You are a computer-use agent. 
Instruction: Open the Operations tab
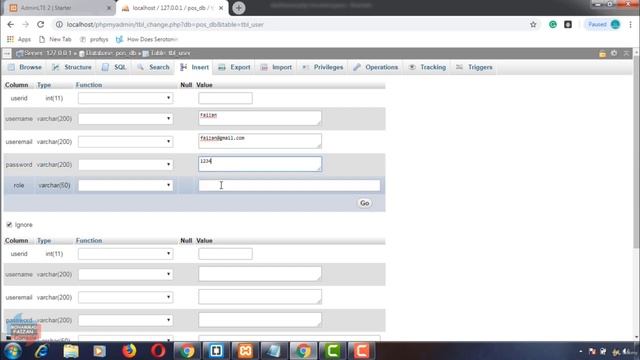coord(376,67)
